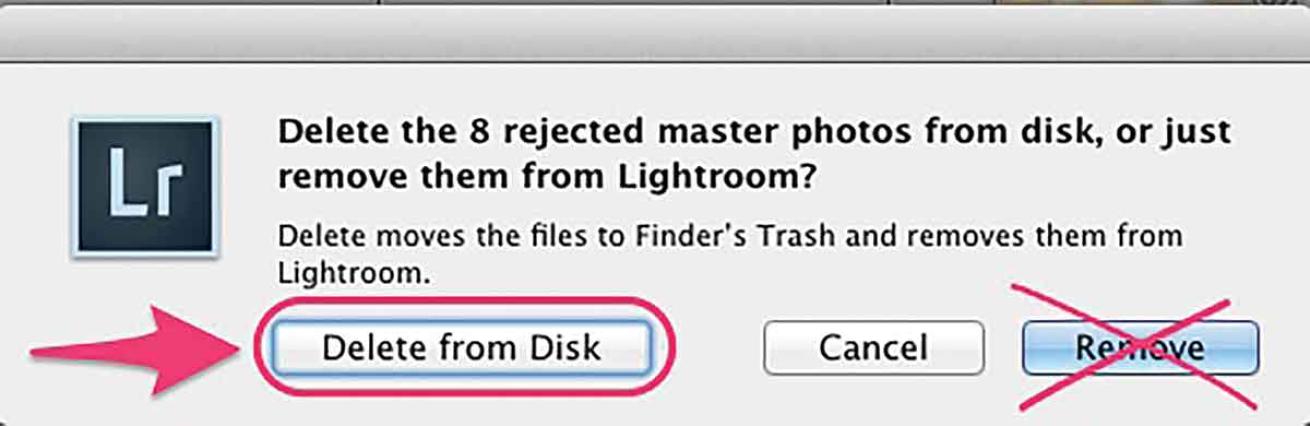The width and height of the screenshot is (1310, 426).
Task: Click 'Delete moves the files' description line
Action: tap(400, 237)
